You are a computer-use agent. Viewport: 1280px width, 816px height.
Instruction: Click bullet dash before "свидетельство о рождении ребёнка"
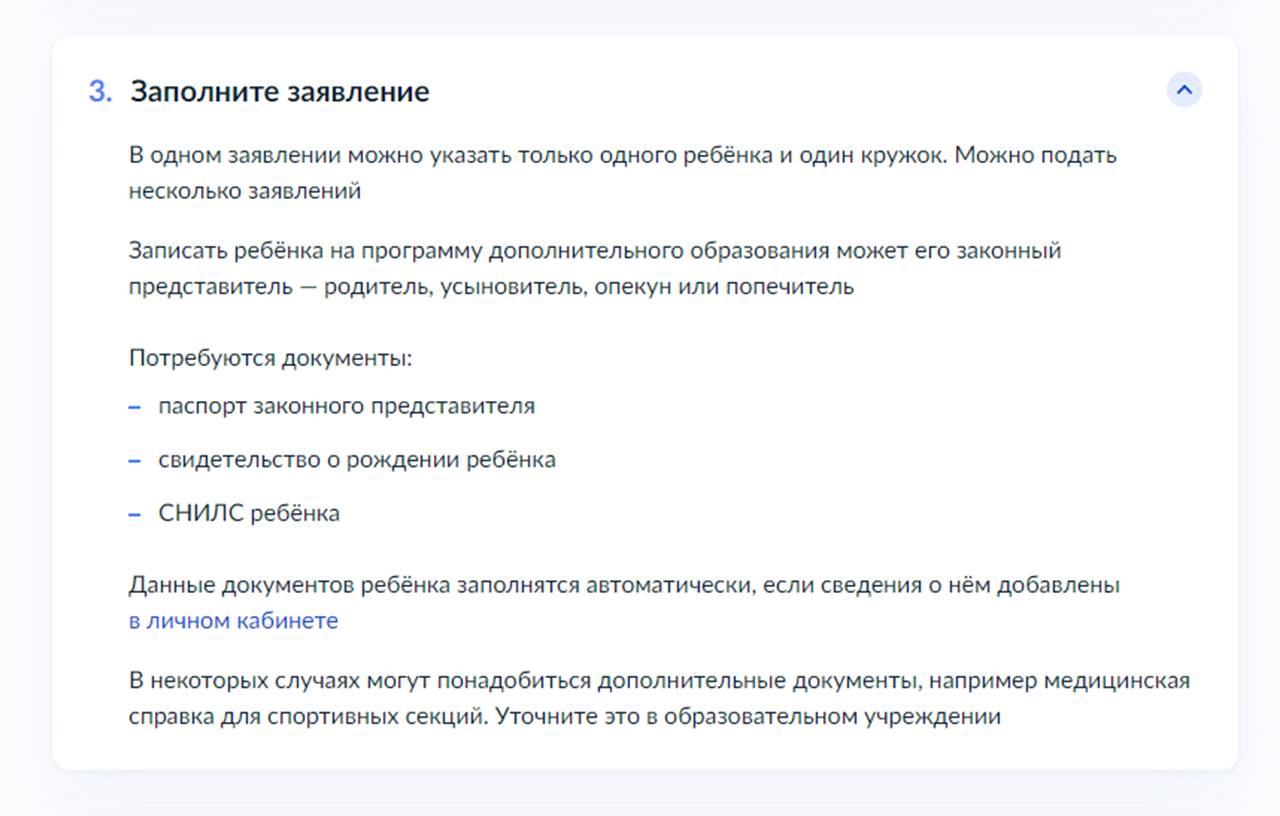(x=133, y=459)
